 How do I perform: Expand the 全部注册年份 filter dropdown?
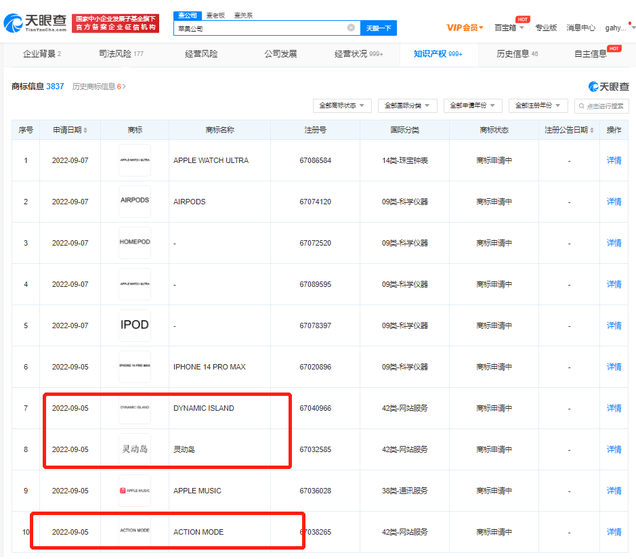point(538,105)
